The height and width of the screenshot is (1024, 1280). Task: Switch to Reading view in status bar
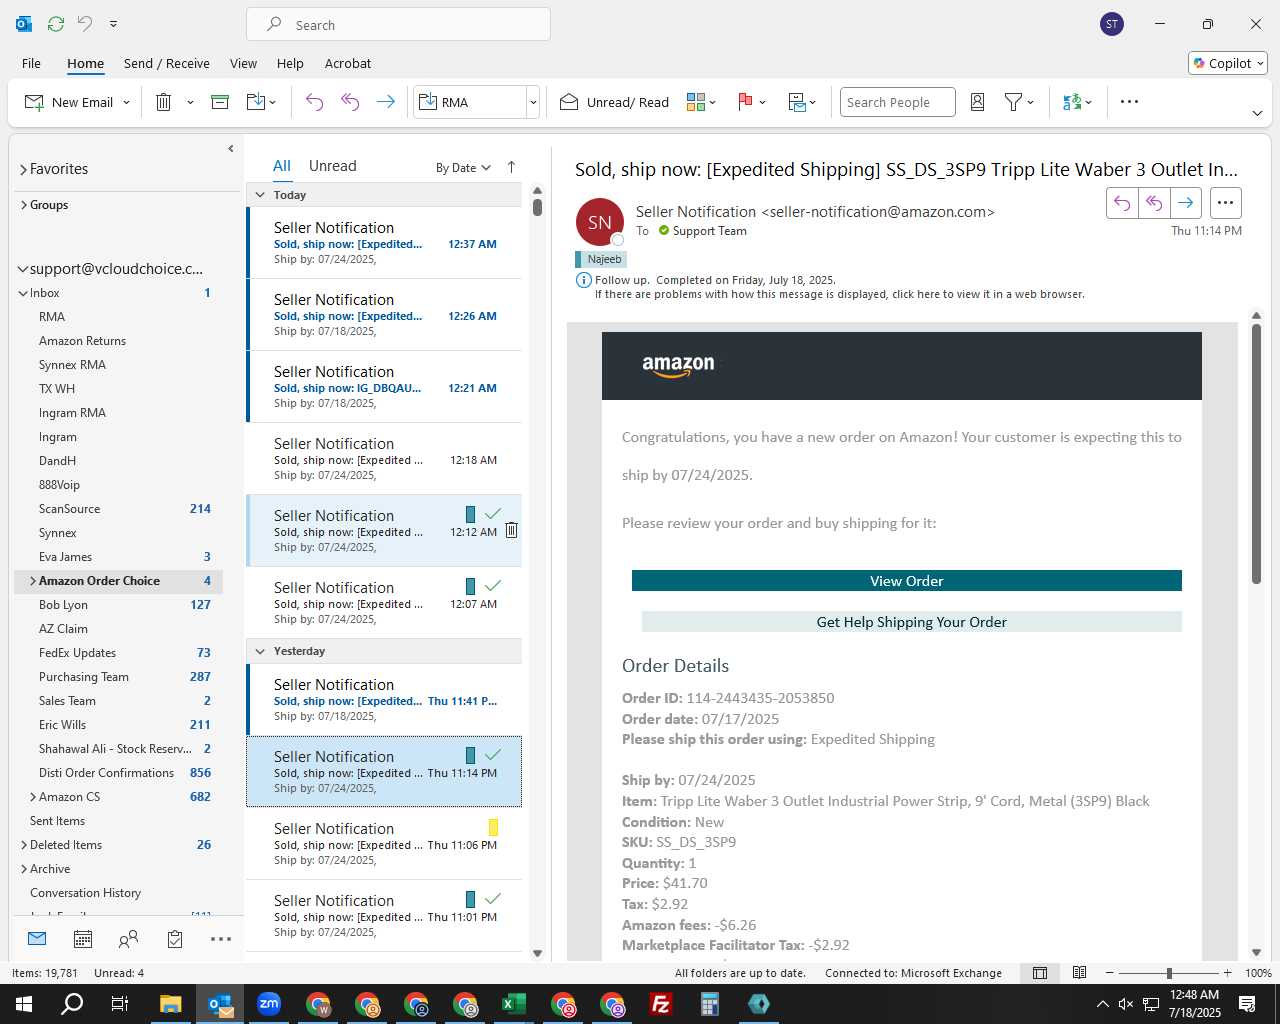[x=1080, y=973]
